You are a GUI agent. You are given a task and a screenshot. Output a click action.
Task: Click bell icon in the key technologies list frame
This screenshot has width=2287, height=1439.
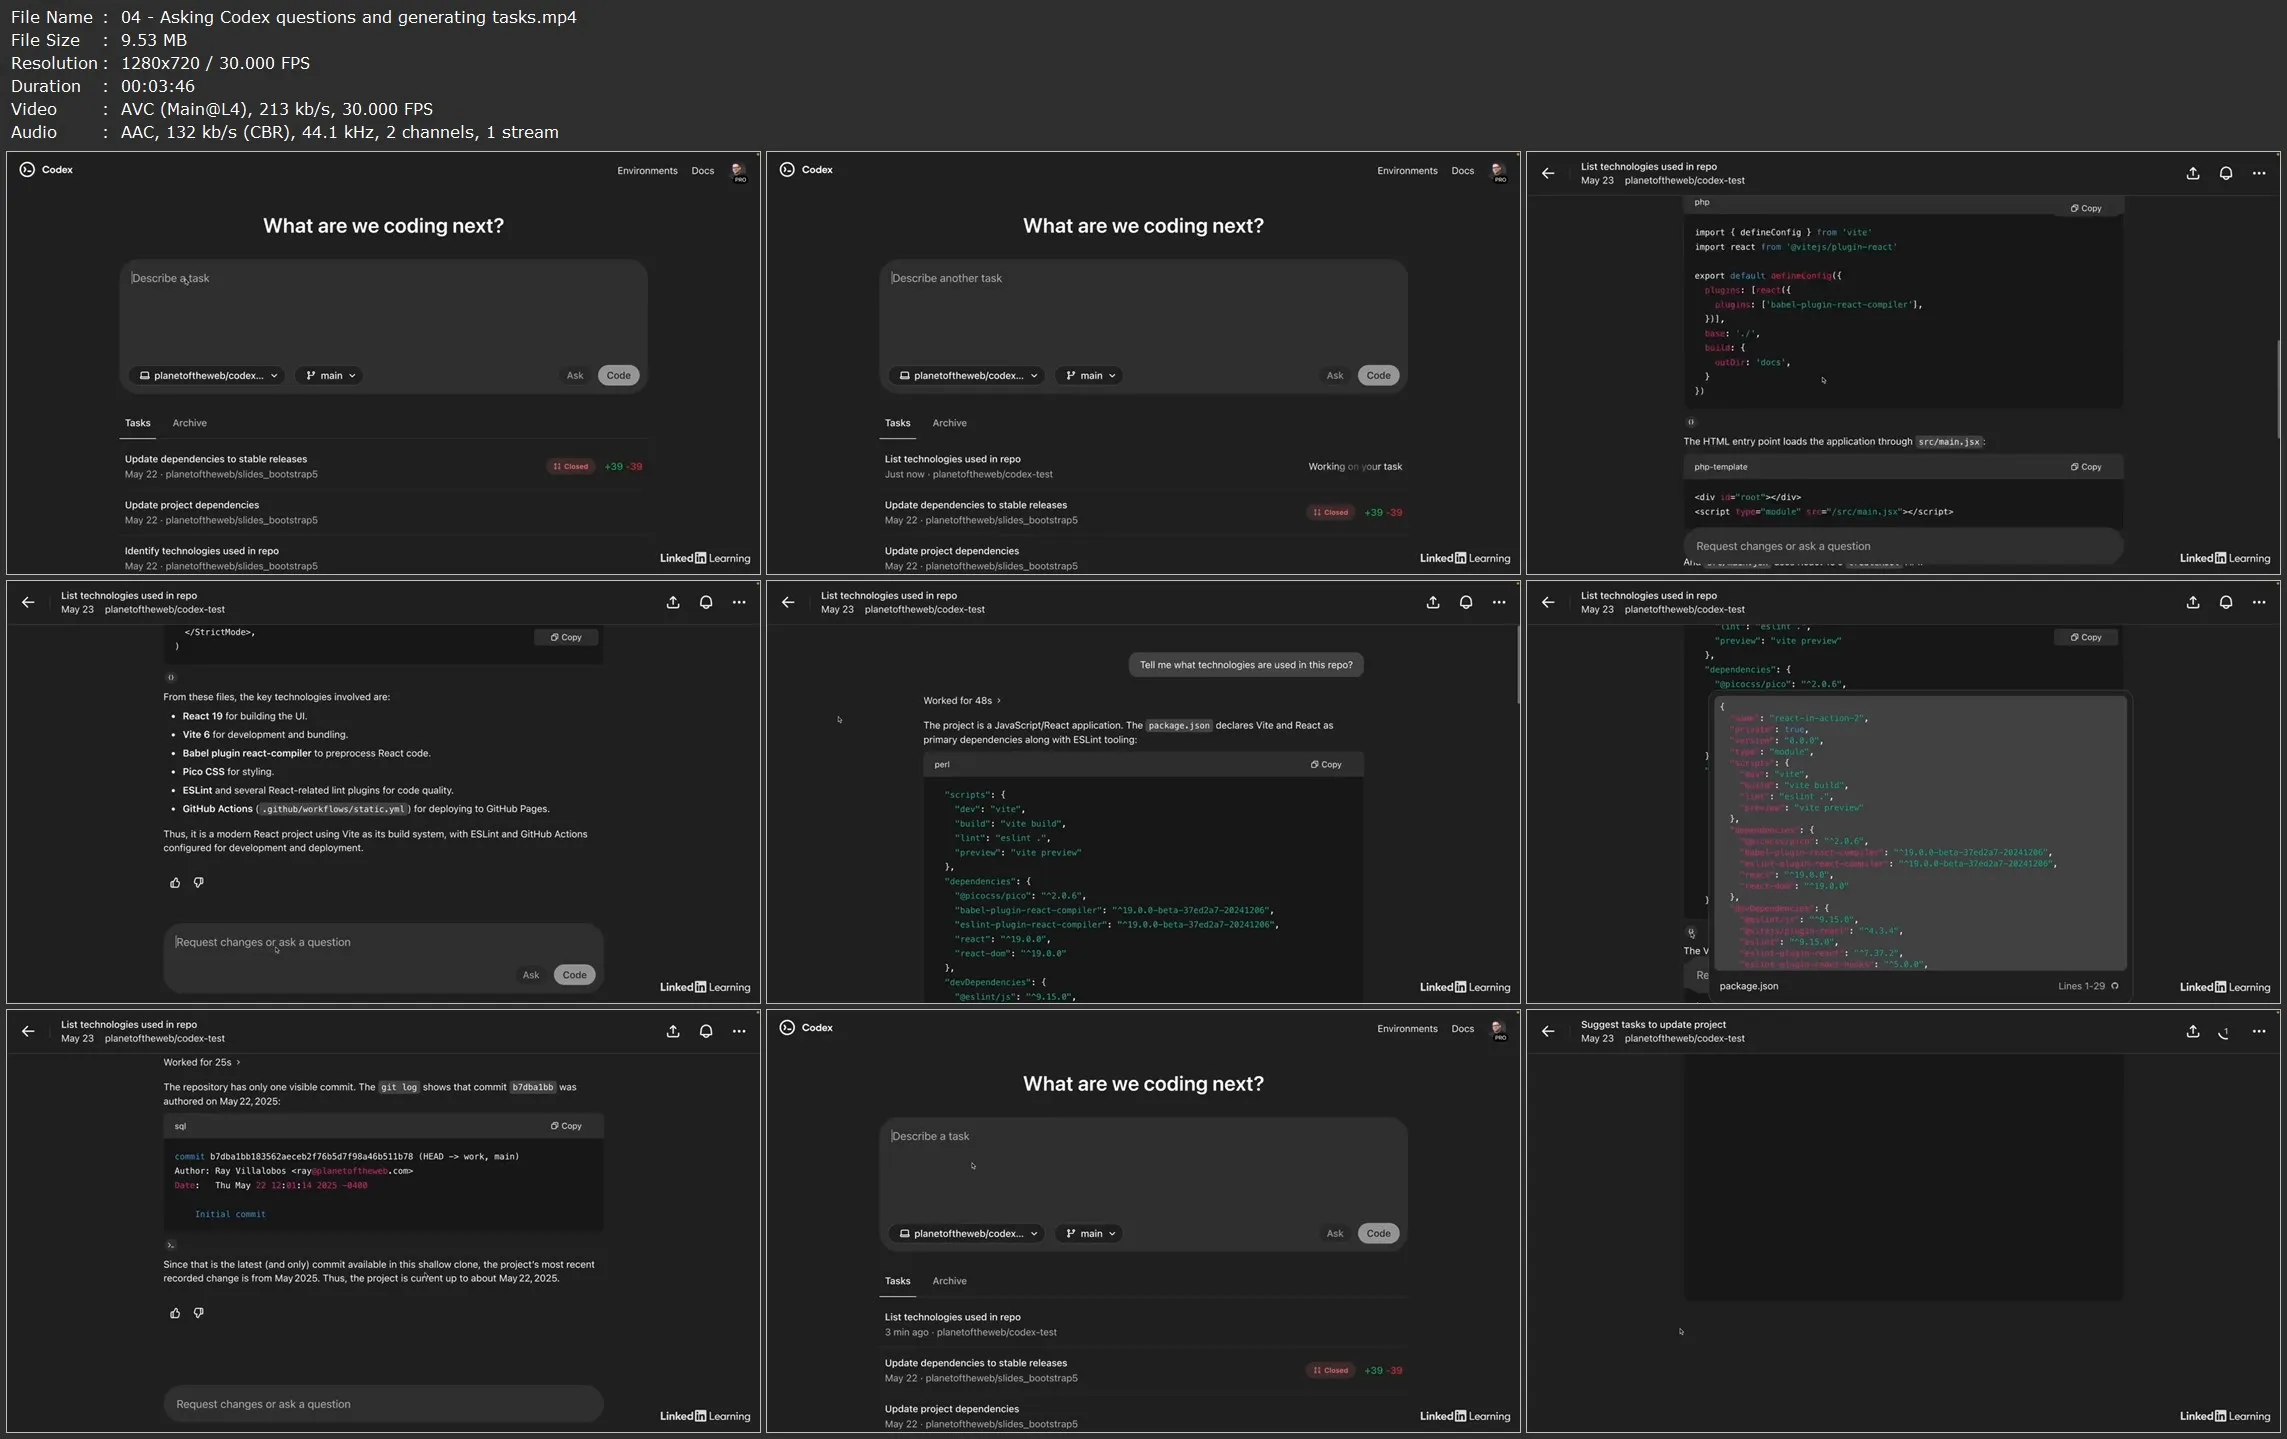(x=706, y=602)
